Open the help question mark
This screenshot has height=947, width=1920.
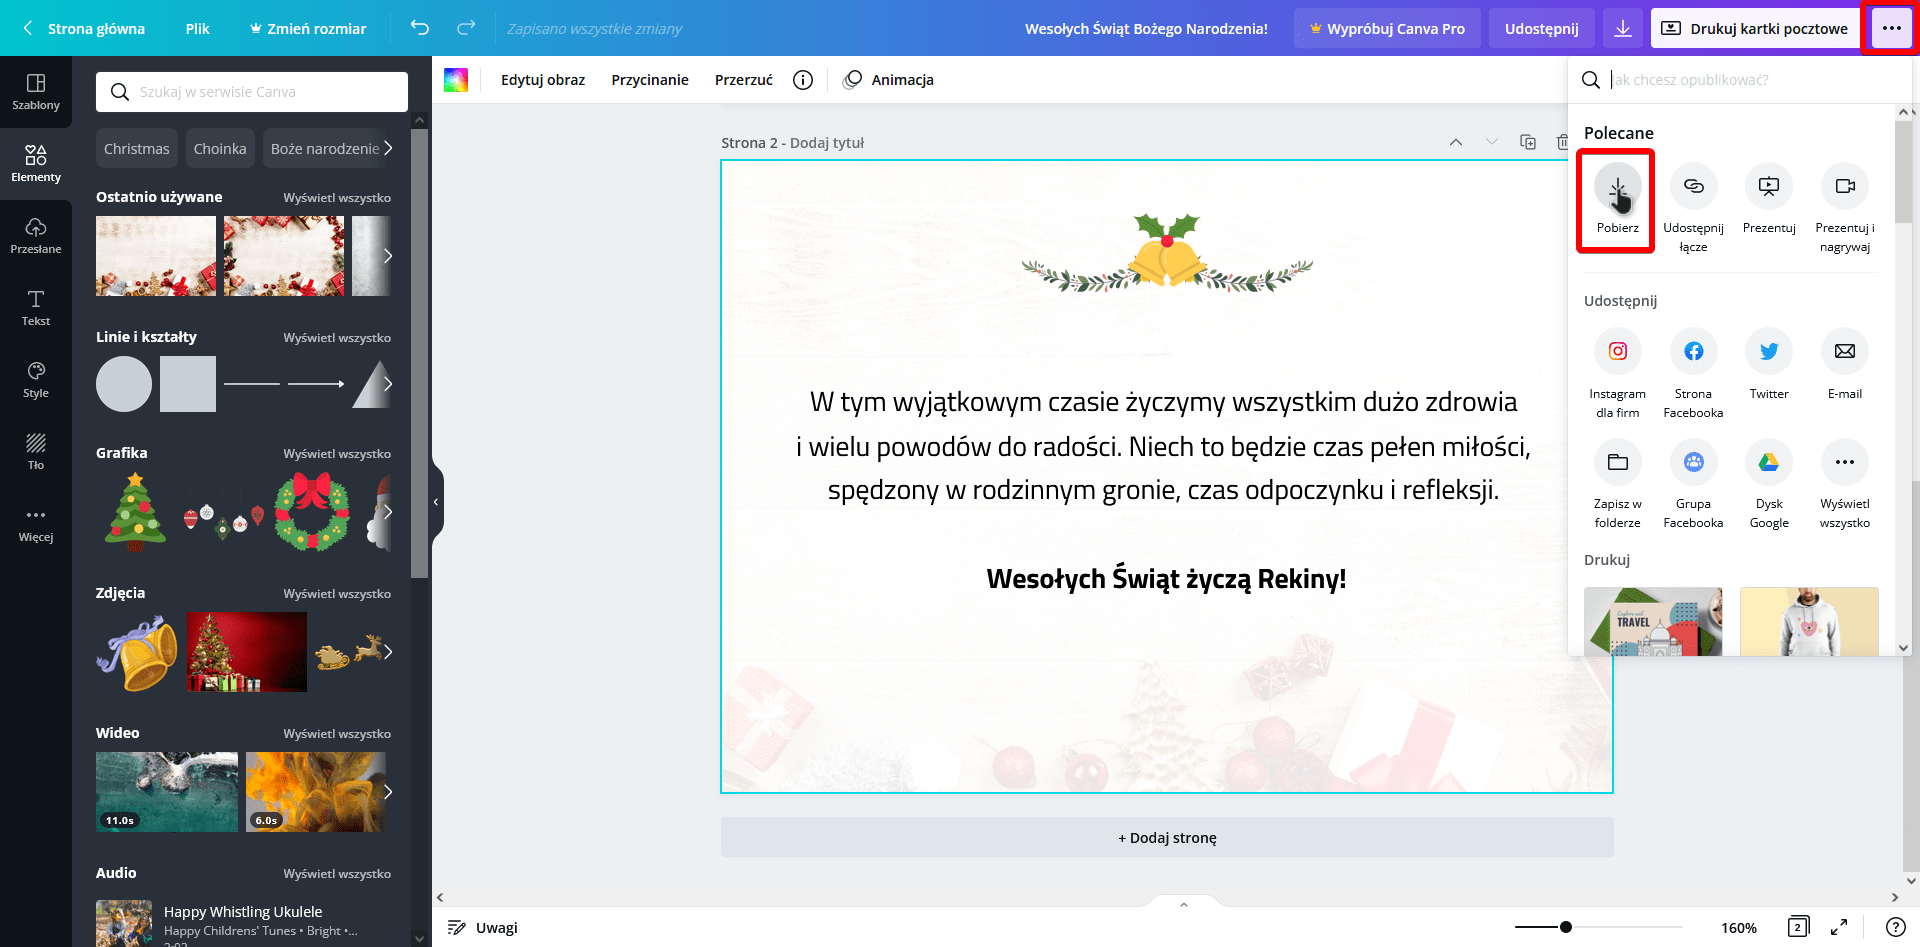1895,927
